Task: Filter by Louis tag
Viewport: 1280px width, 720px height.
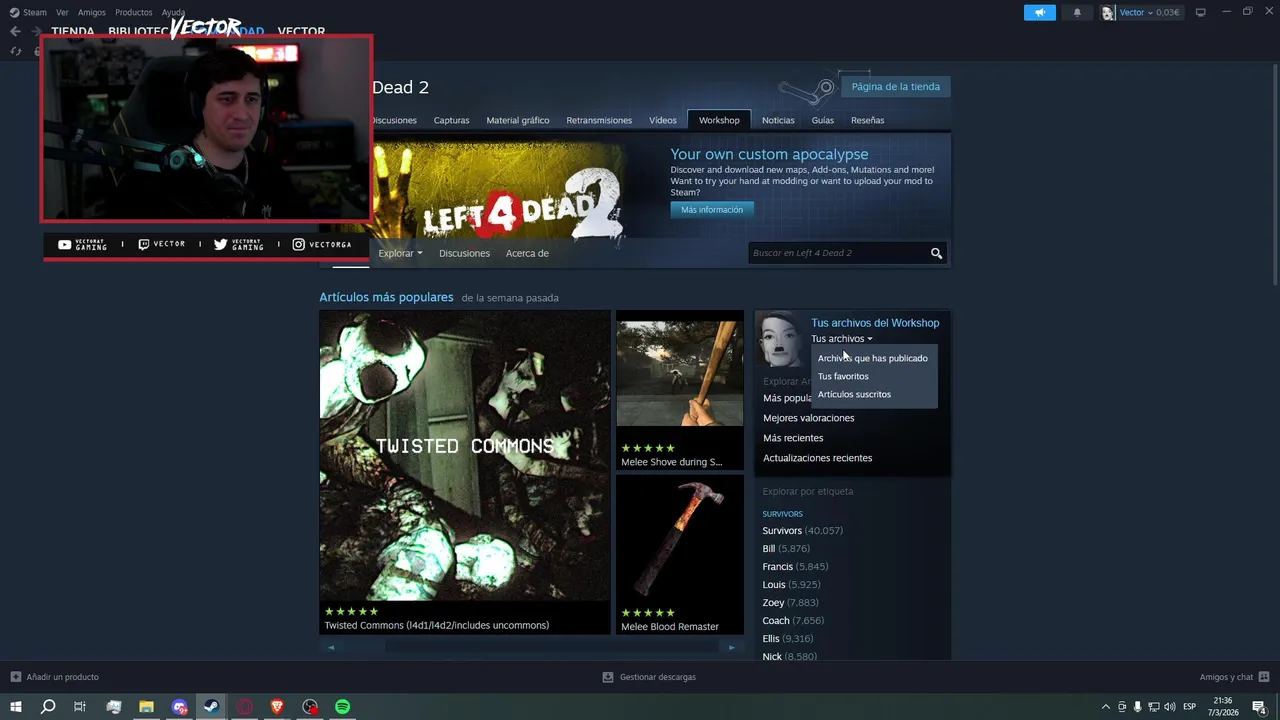Action: click(x=791, y=585)
